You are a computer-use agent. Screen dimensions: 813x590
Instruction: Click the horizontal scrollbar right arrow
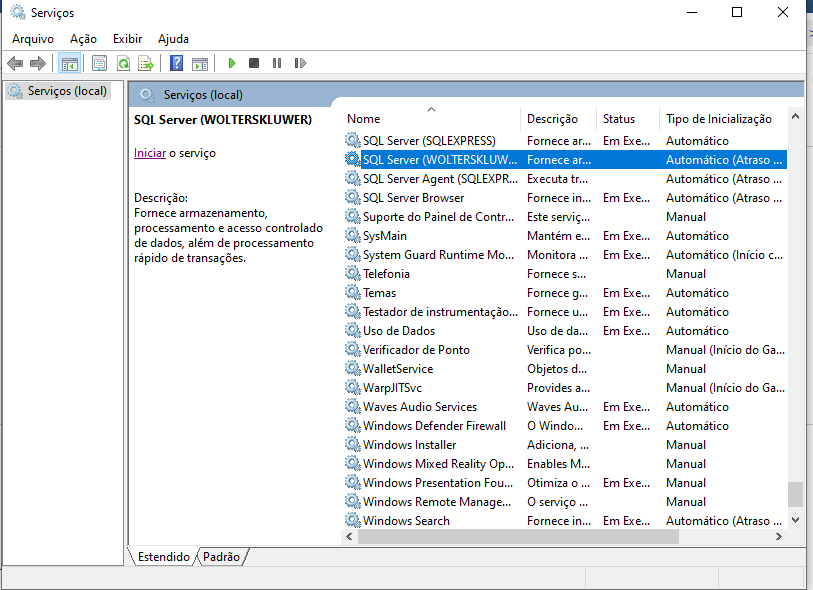pos(778,537)
